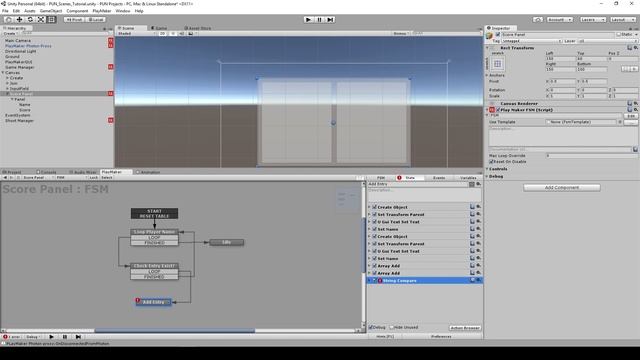Toggle the Pivot/Center handle button

74,20
